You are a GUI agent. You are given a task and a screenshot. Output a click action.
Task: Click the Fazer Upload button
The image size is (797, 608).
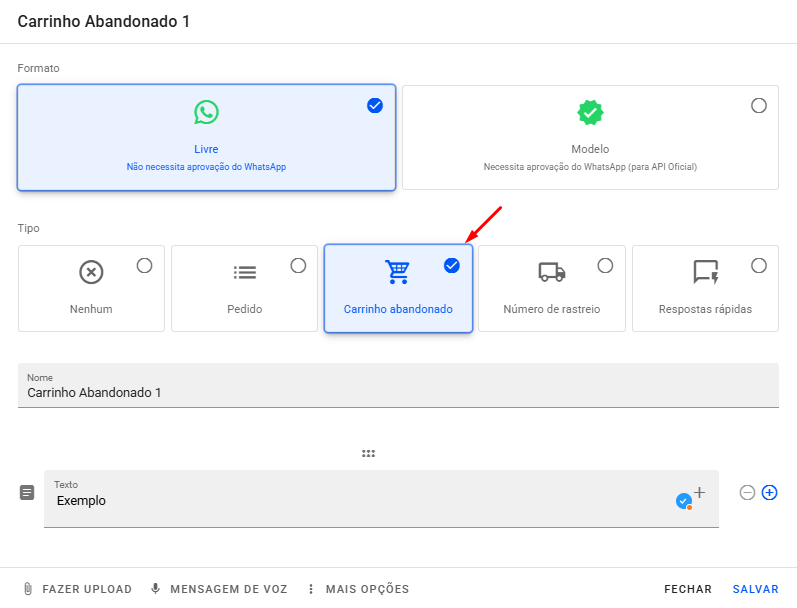78,589
